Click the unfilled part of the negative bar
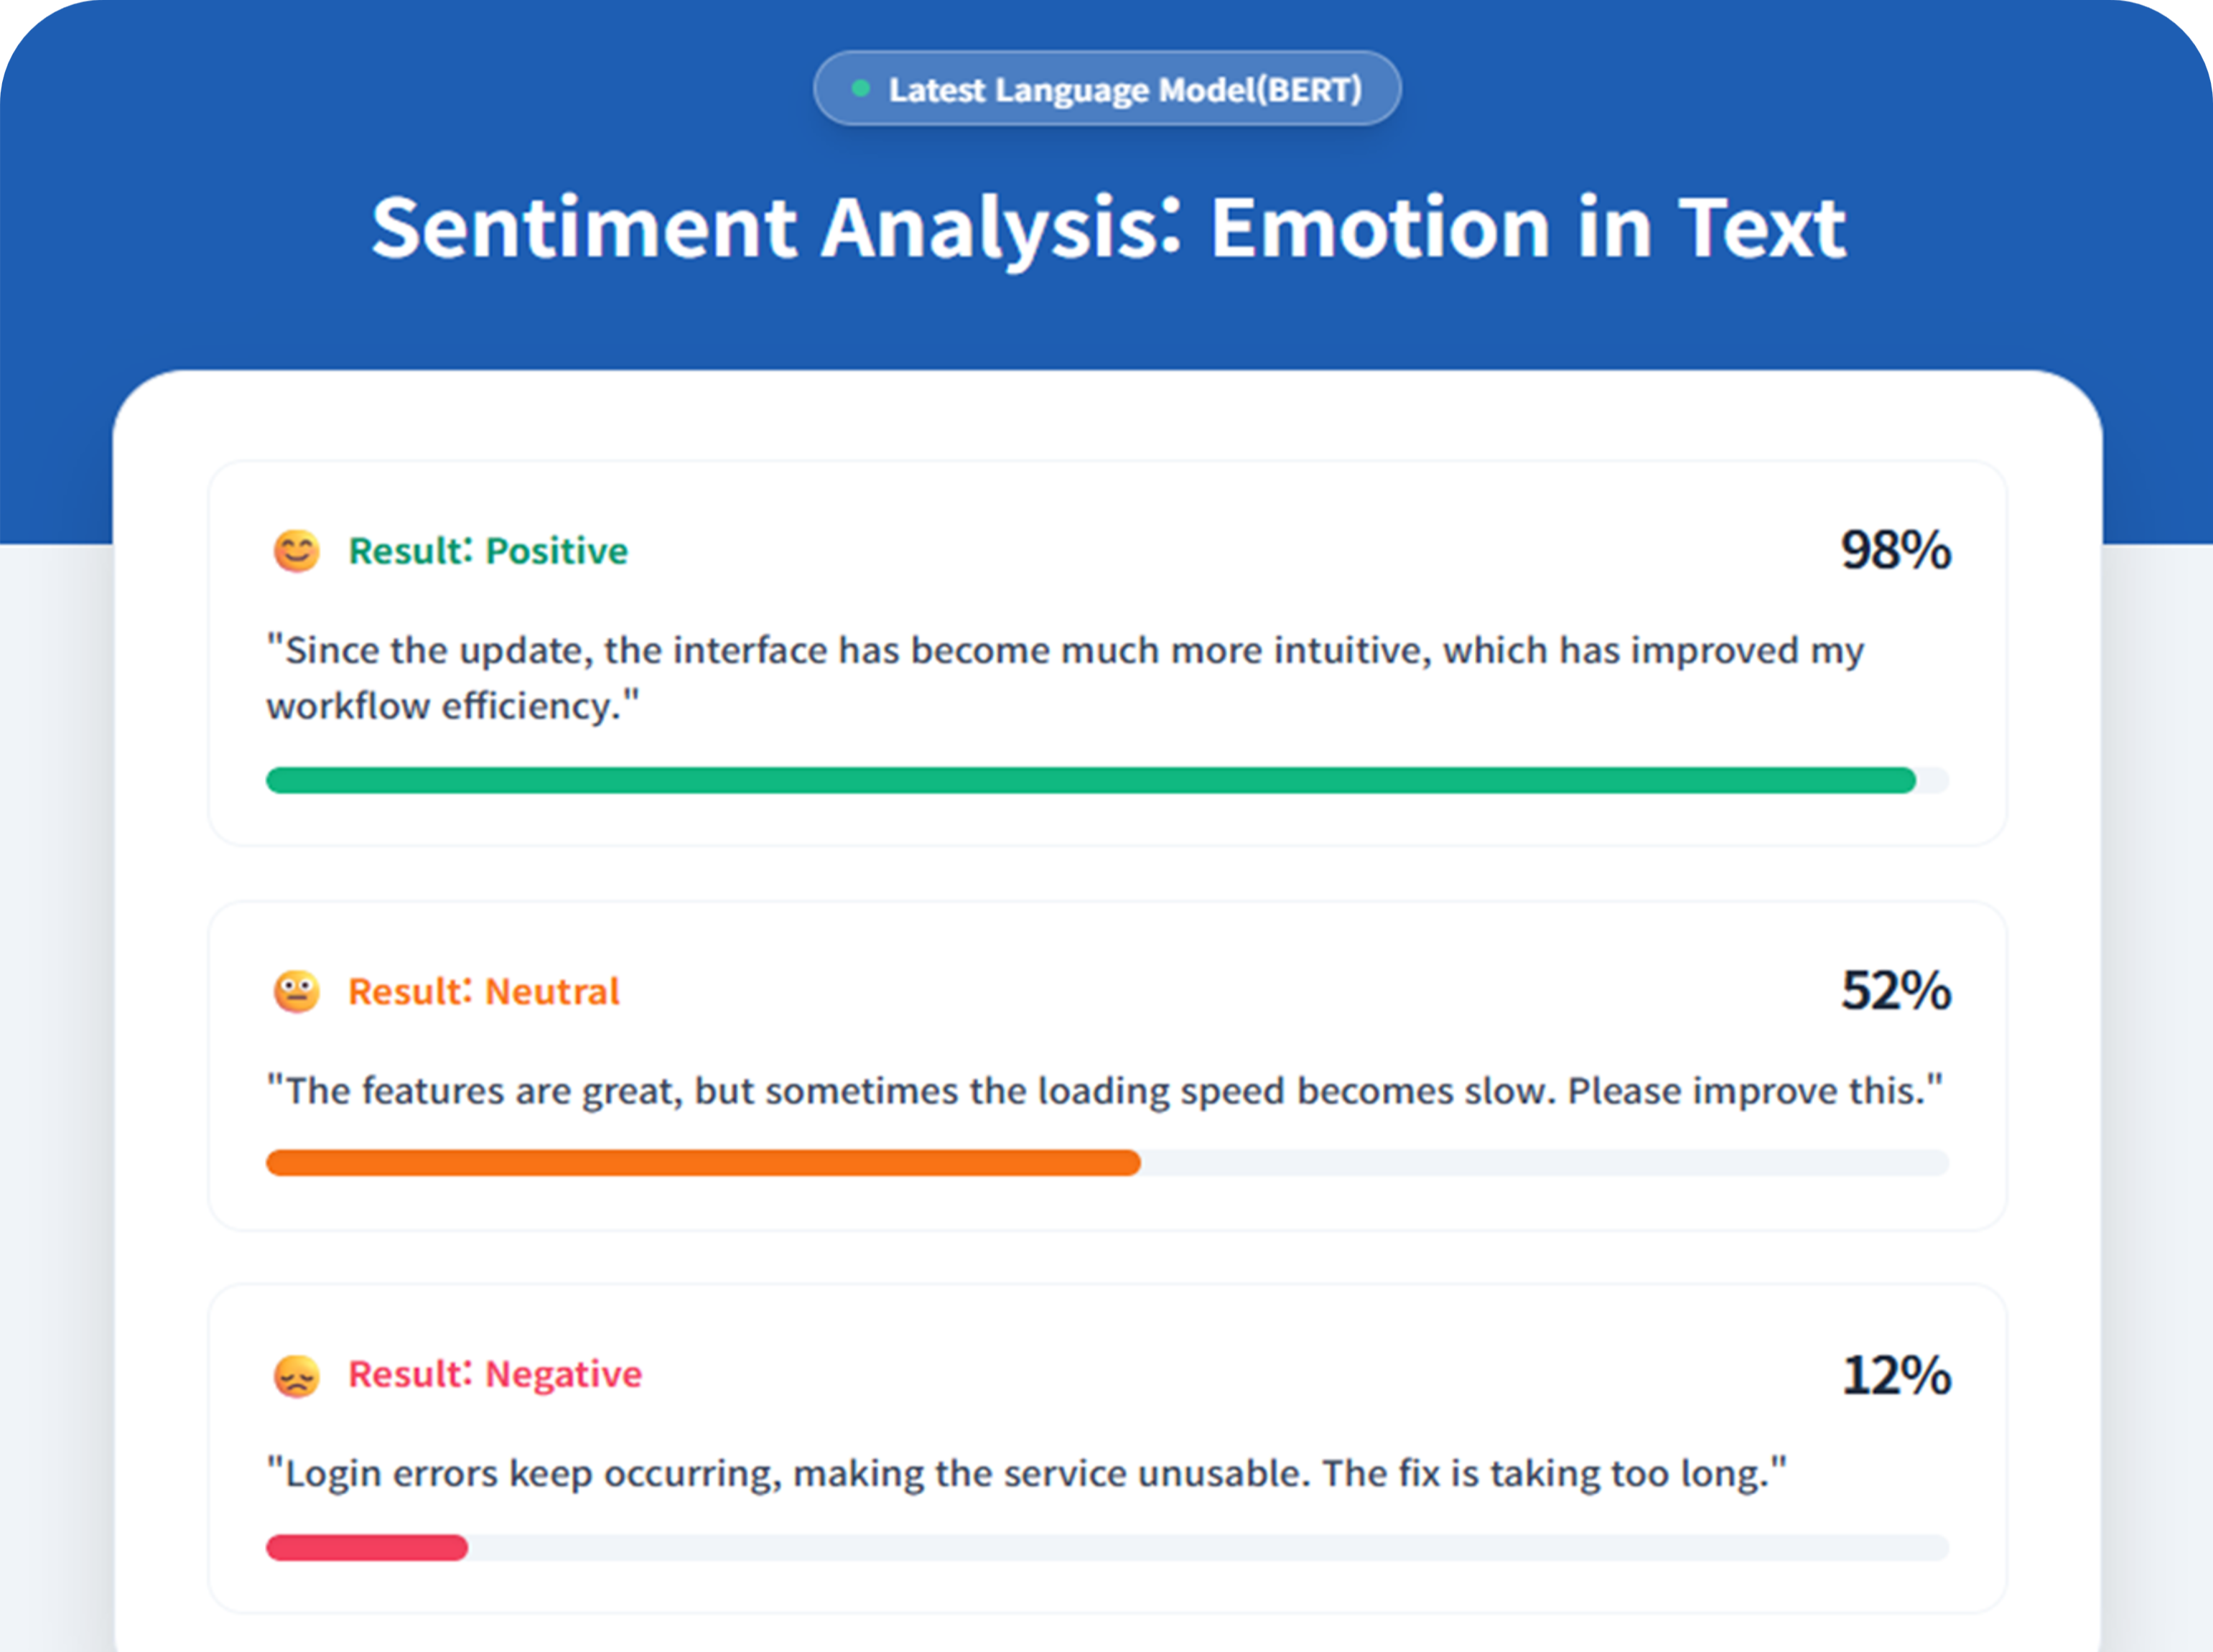The height and width of the screenshot is (1652, 2213). coord(1209,1548)
